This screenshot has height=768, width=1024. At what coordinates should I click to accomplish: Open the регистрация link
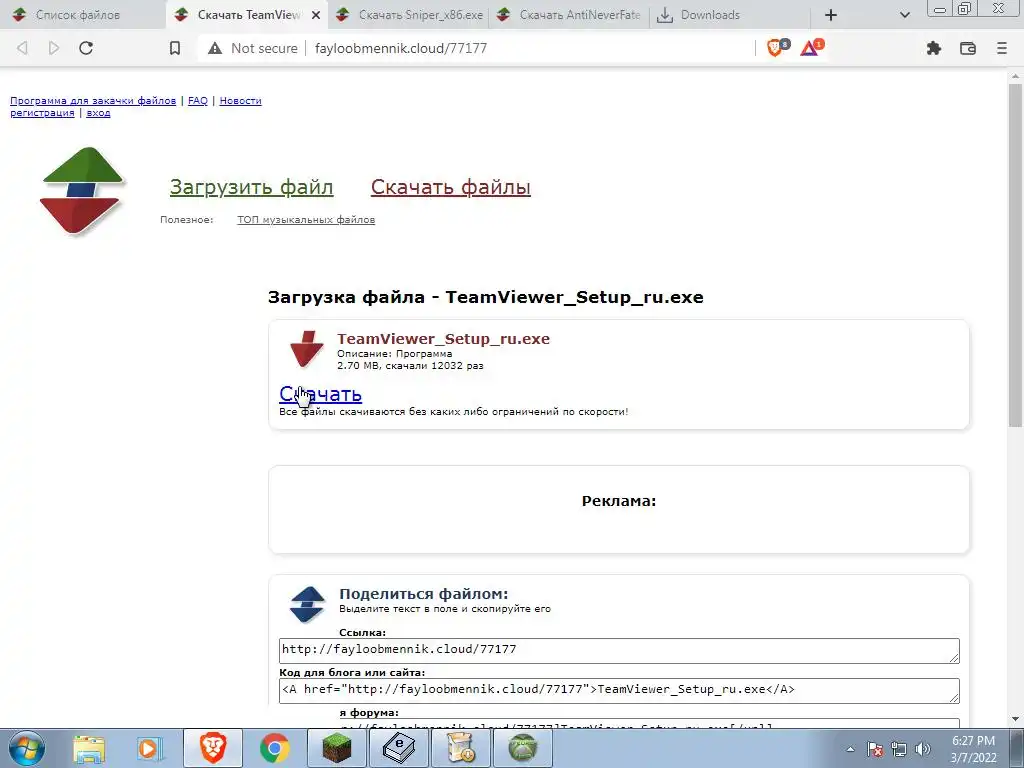pos(42,112)
